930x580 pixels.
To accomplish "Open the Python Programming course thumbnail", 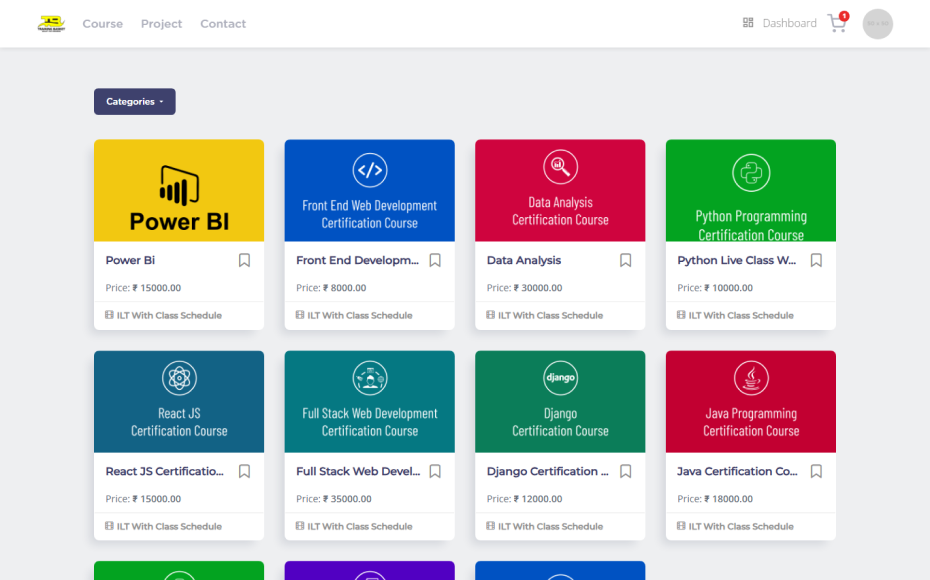I will click(x=751, y=190).
